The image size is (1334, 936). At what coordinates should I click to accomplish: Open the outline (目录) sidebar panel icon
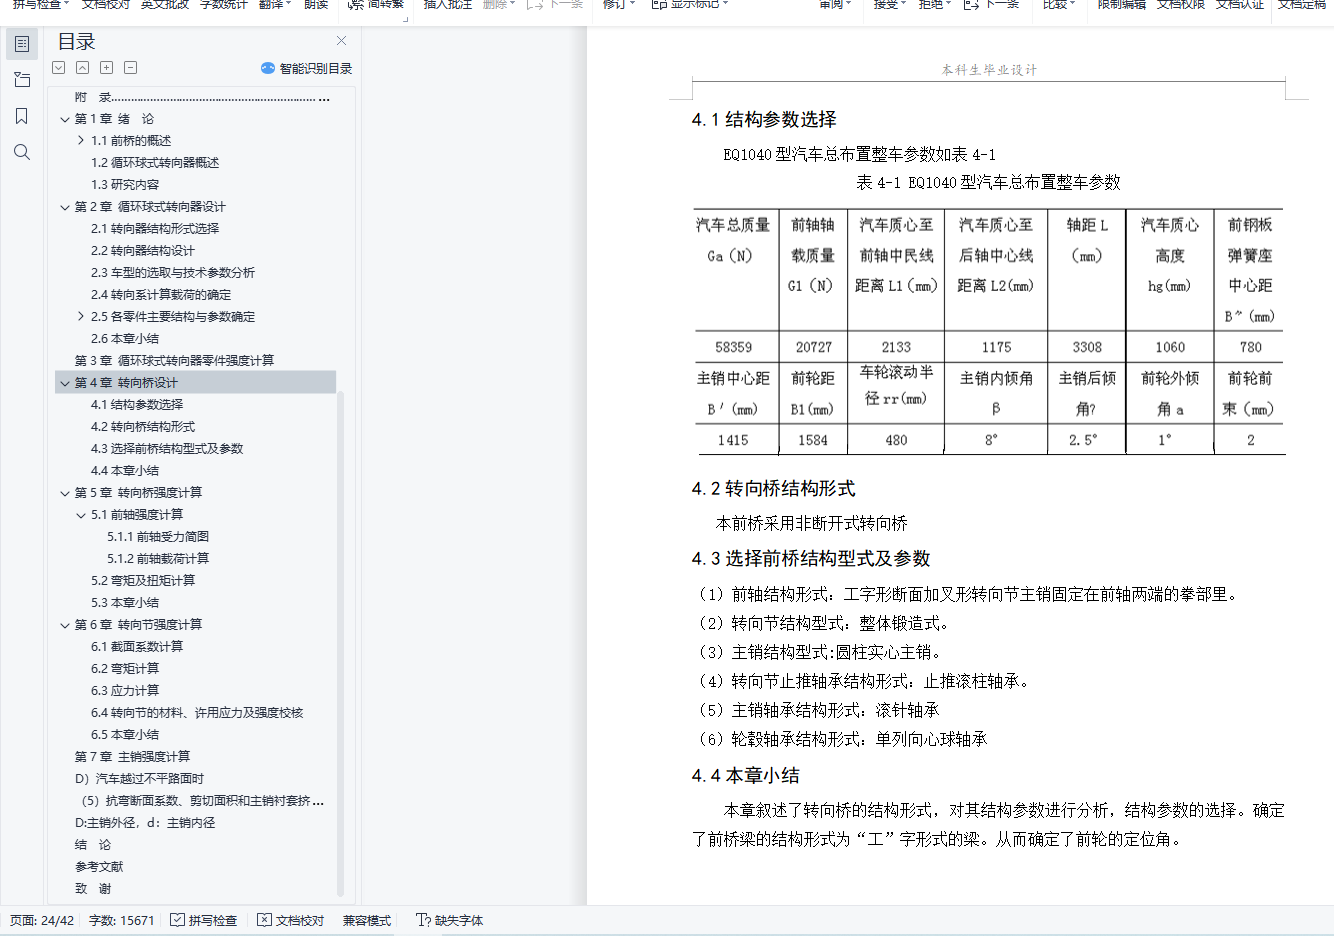click(22, 44)
